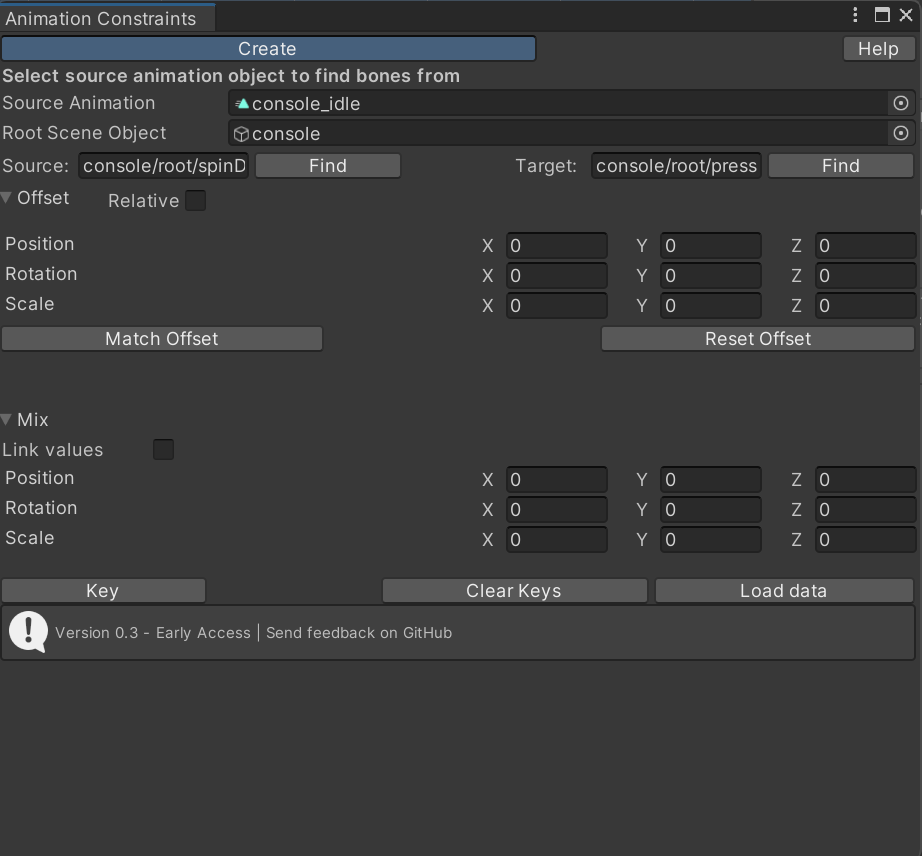Click the Reset Offset button
922x856 pixels.
(758, 339)
